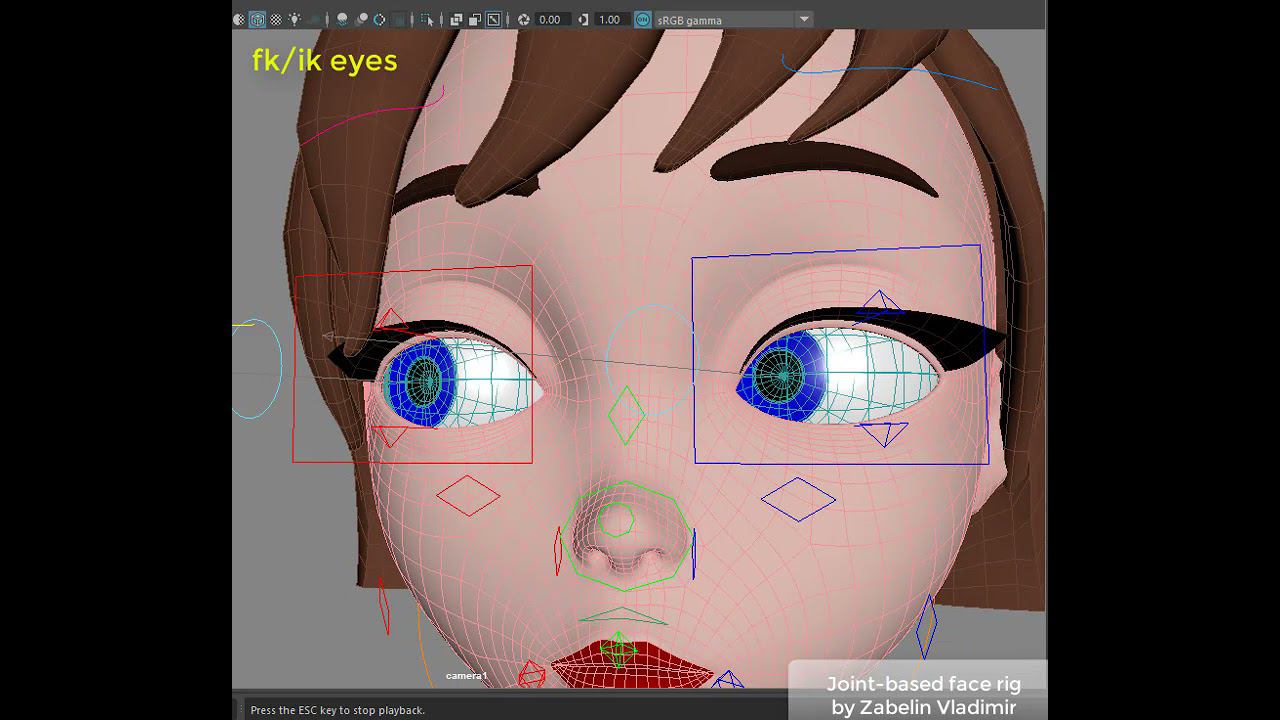Select green octagon nose control

pyautogui.click(x=625, y=536)
